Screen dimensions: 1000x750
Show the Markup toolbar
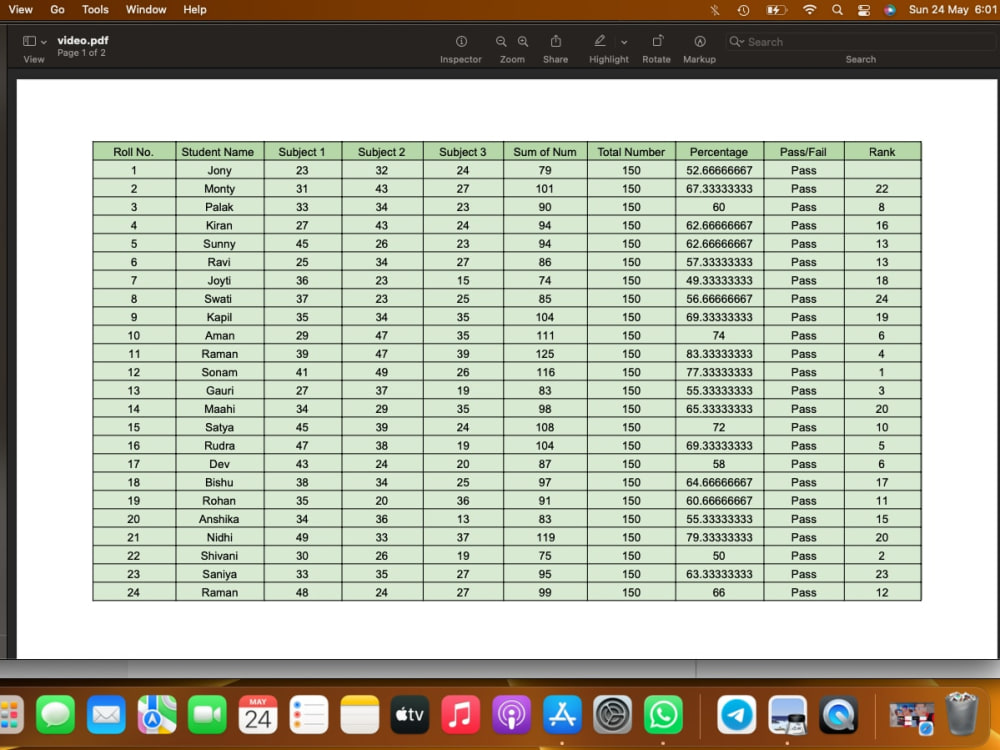700,41
